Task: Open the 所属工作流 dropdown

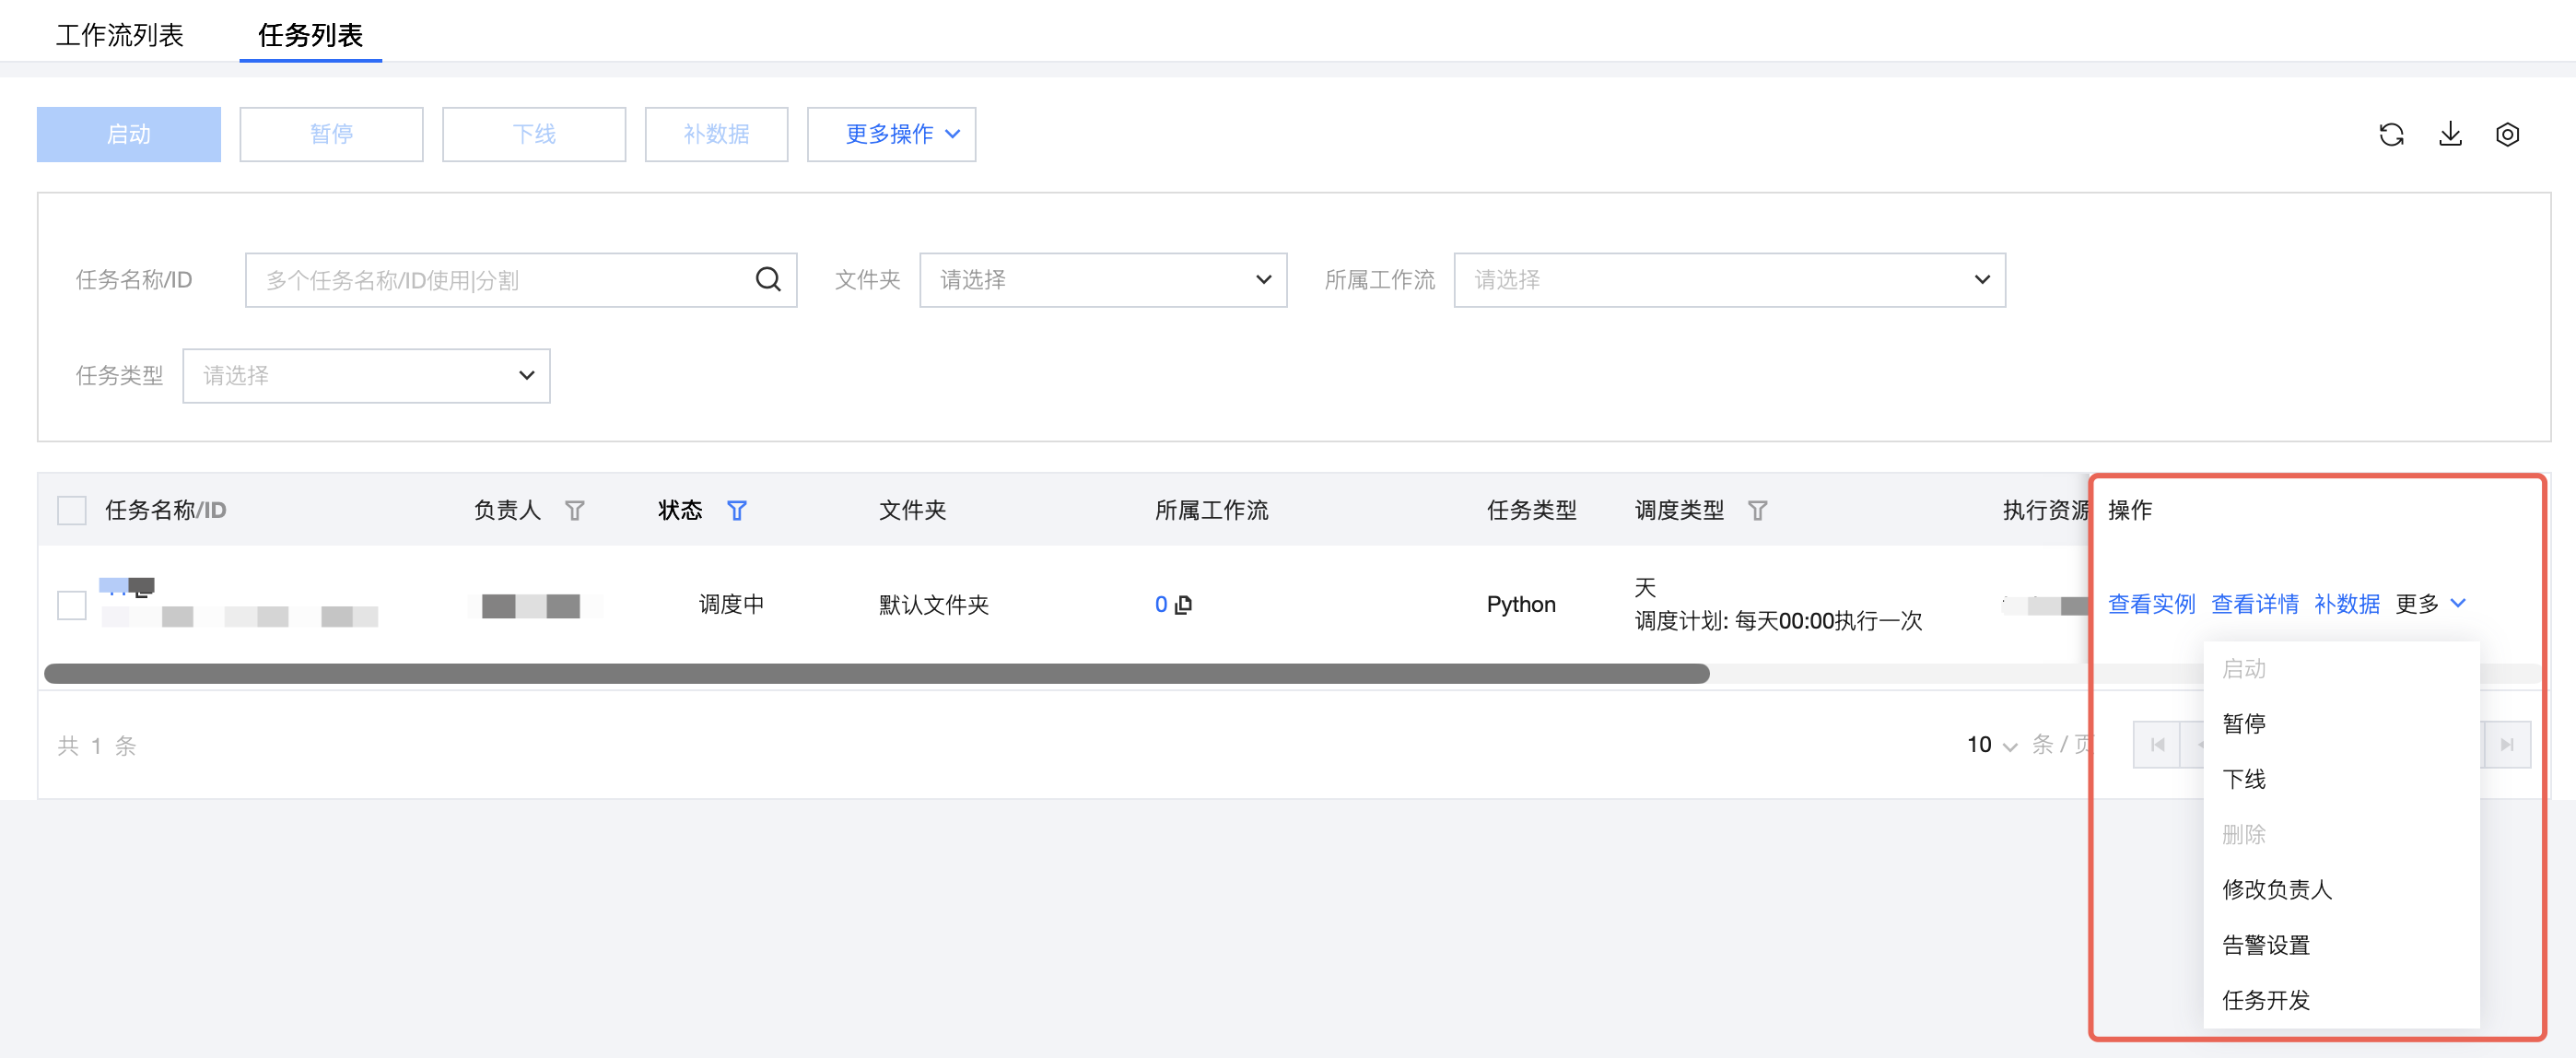Action: coord(1728,280)
